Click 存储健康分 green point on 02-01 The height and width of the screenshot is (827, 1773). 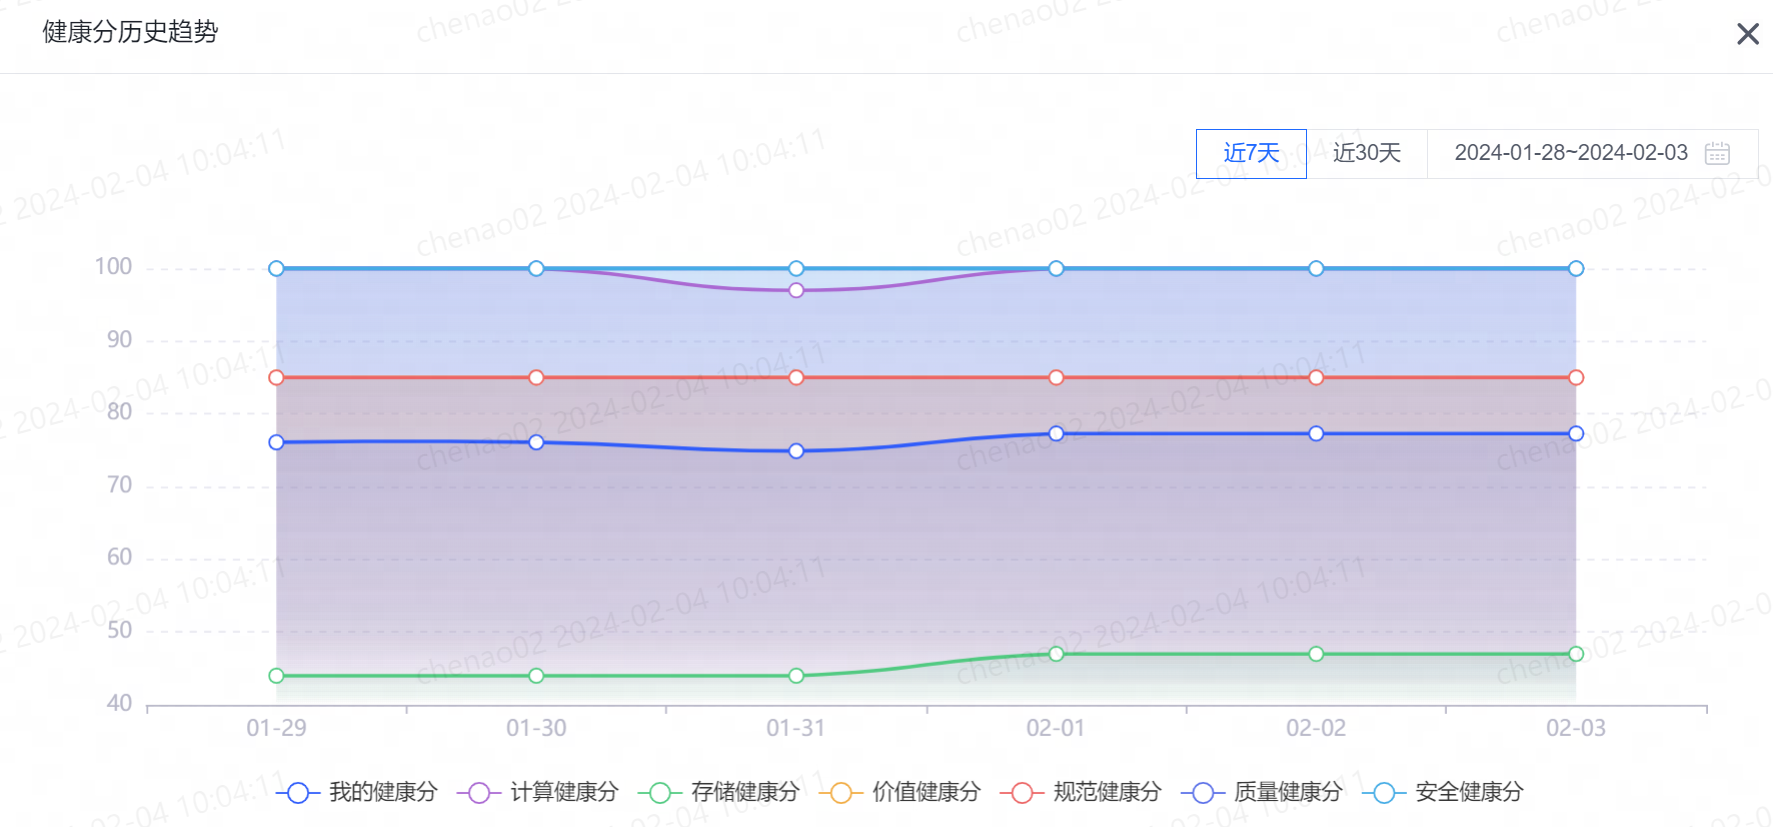[1056, 654]
